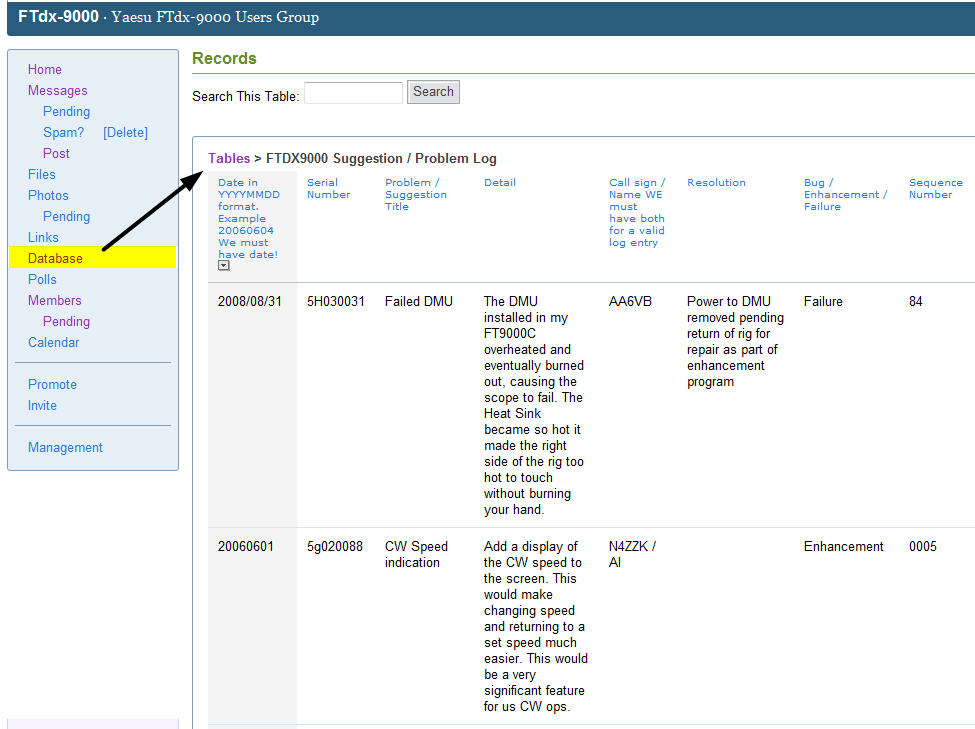Open the Polls section
The width and height of the screenshot is (975, 729).
click(x=42, y=279)
